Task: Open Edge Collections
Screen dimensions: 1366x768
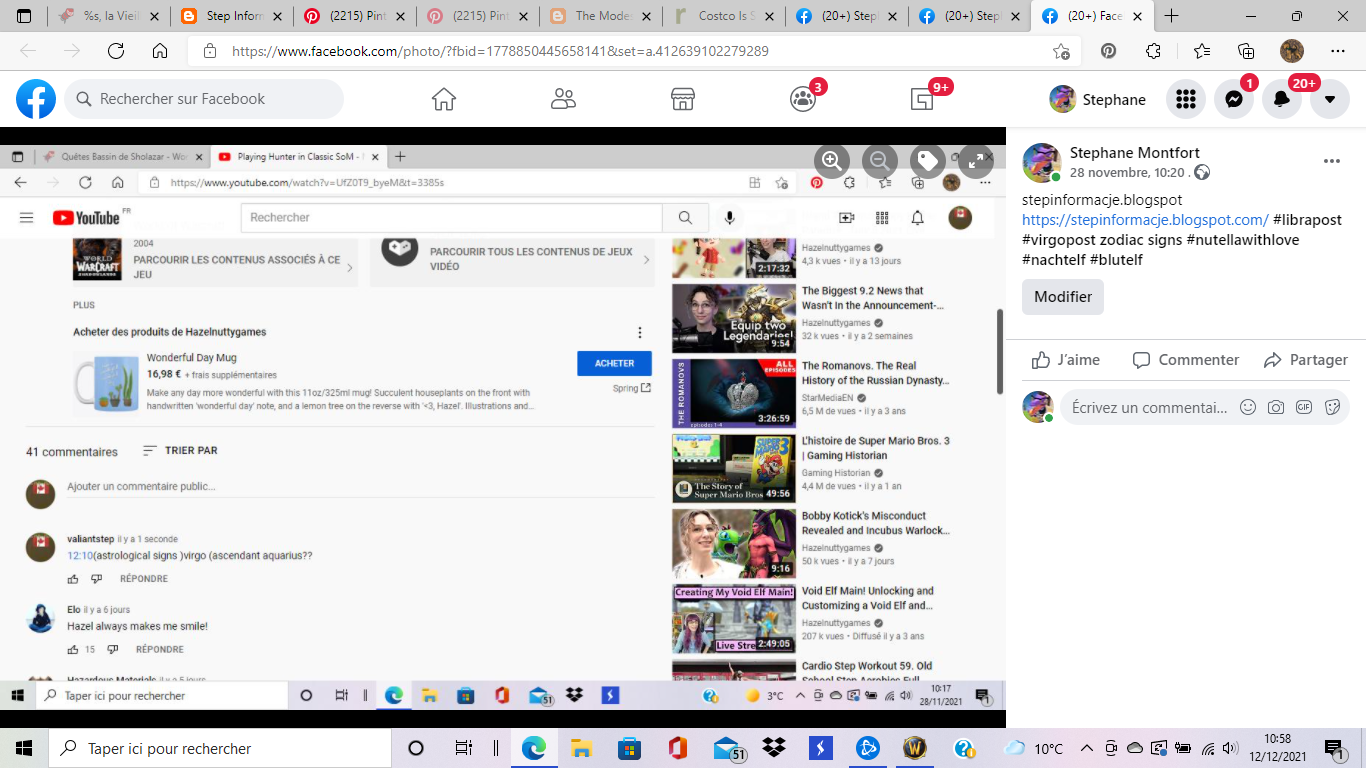Action: 1246,51
